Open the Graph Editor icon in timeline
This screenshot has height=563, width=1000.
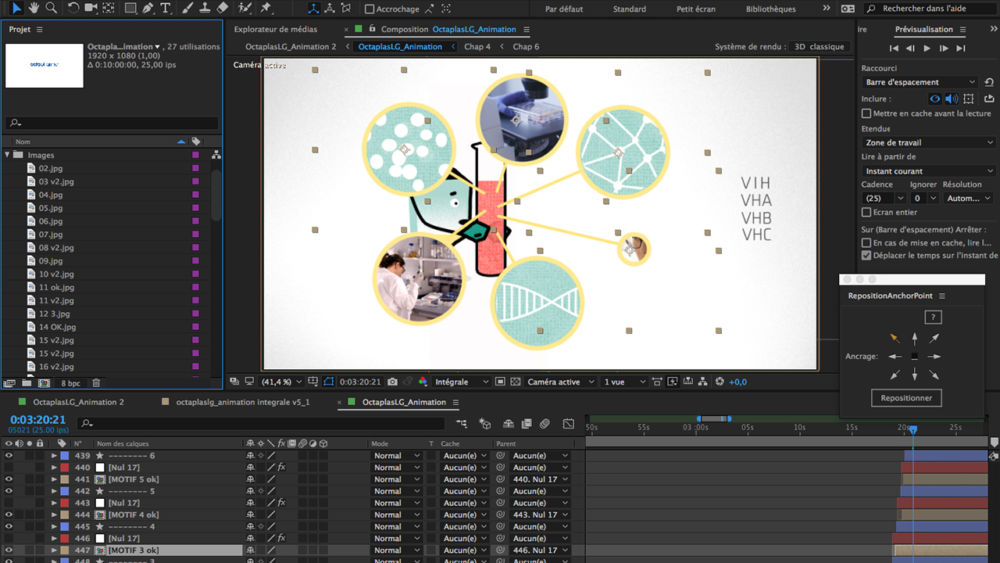(568, 423)
